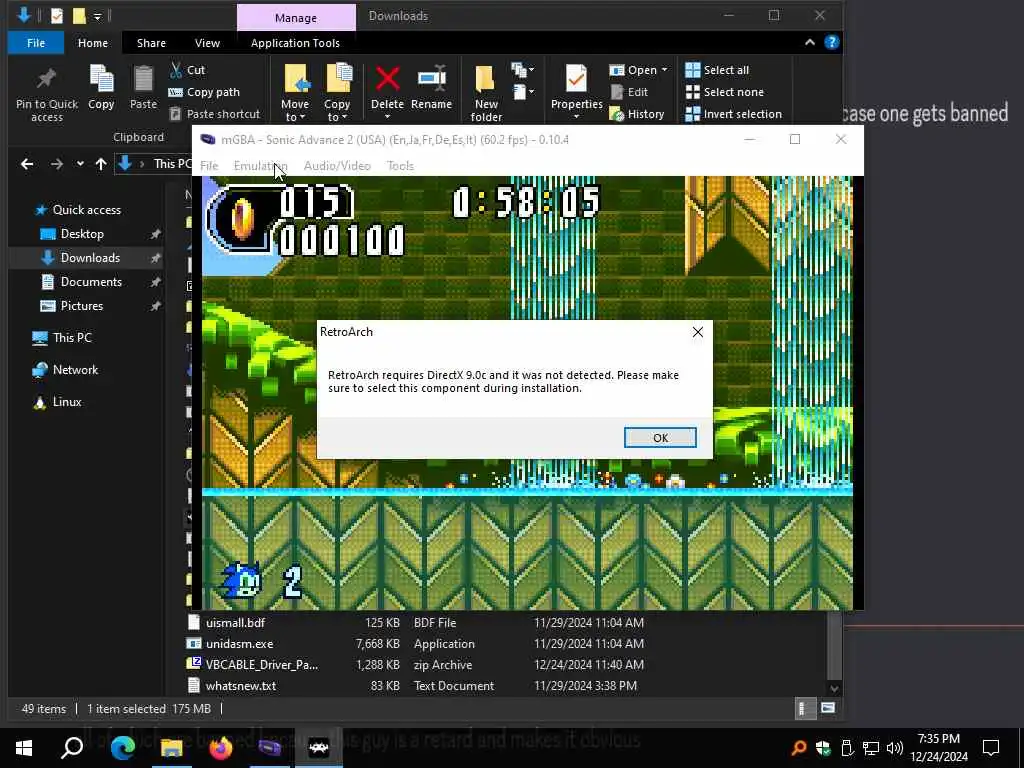
Task: Click the Copy ribbon icon
Action: pyautogui.click(x=101, y=88)
